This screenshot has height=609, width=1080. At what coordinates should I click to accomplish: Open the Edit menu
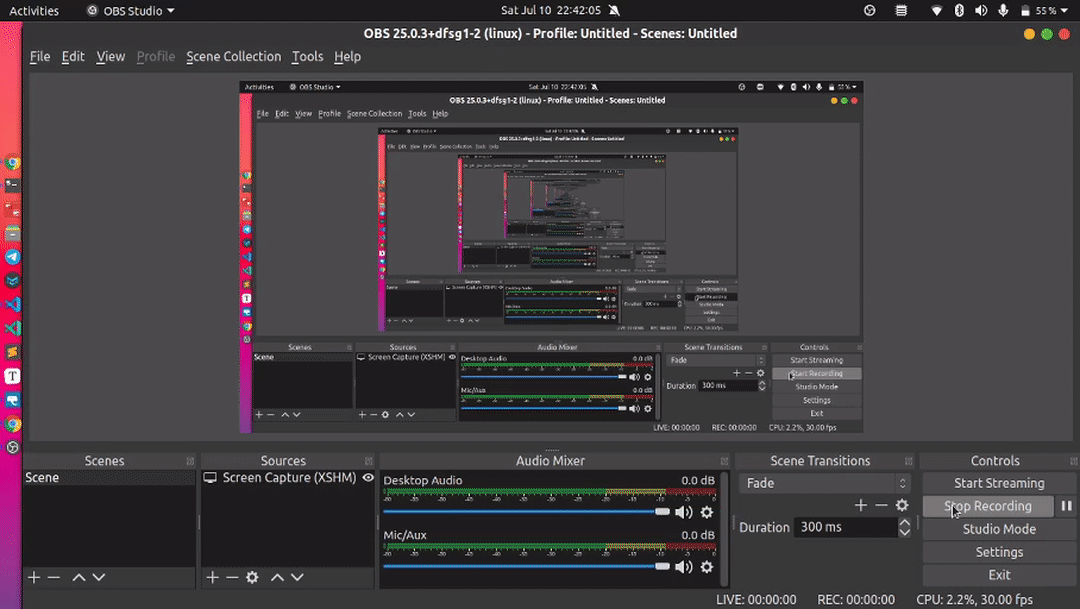pyautogui.click(x=73, y=56)
